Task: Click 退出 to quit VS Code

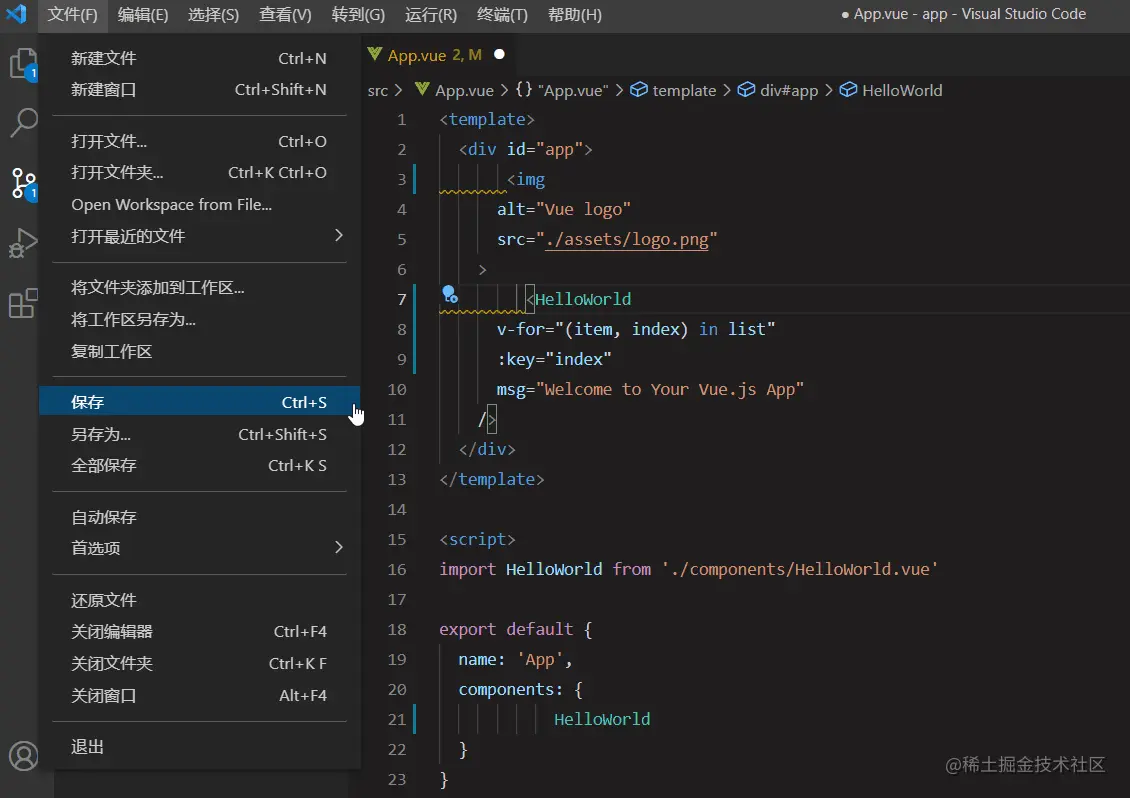Action: point(200,747)
